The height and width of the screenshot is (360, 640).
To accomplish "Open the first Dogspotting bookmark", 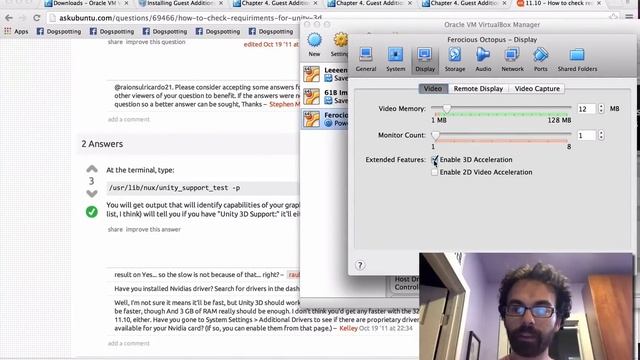I will 59,31.
